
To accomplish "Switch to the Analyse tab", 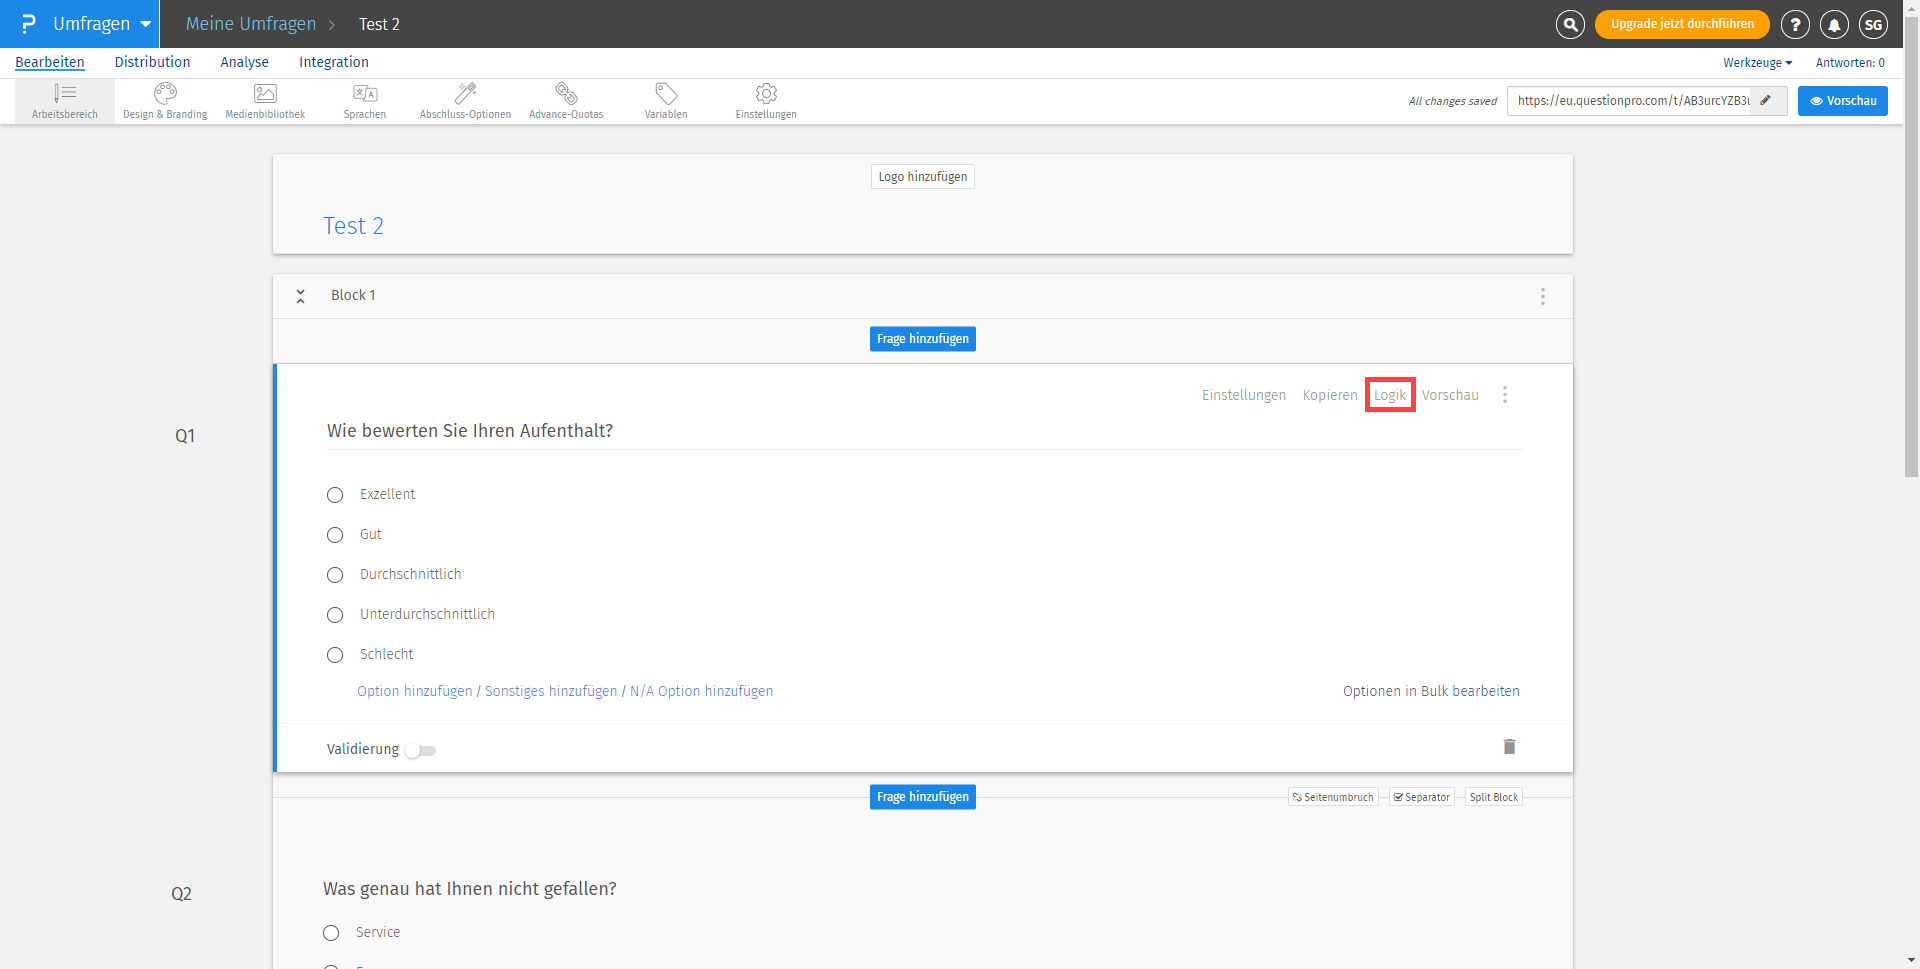I will tap(244, 62).
